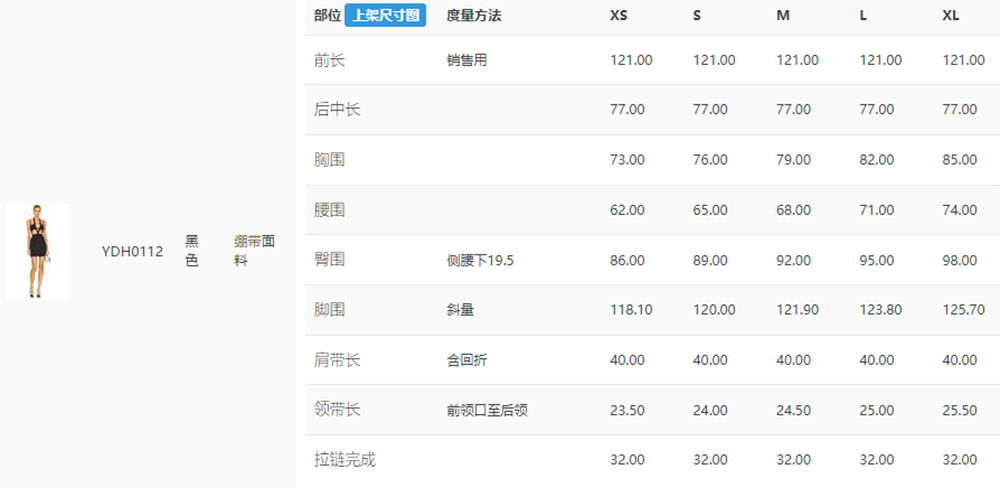The width and height of the screenshot is (1000, 488).
Task: Click the 销售用 measurement method cell
Action: (467, 61)
